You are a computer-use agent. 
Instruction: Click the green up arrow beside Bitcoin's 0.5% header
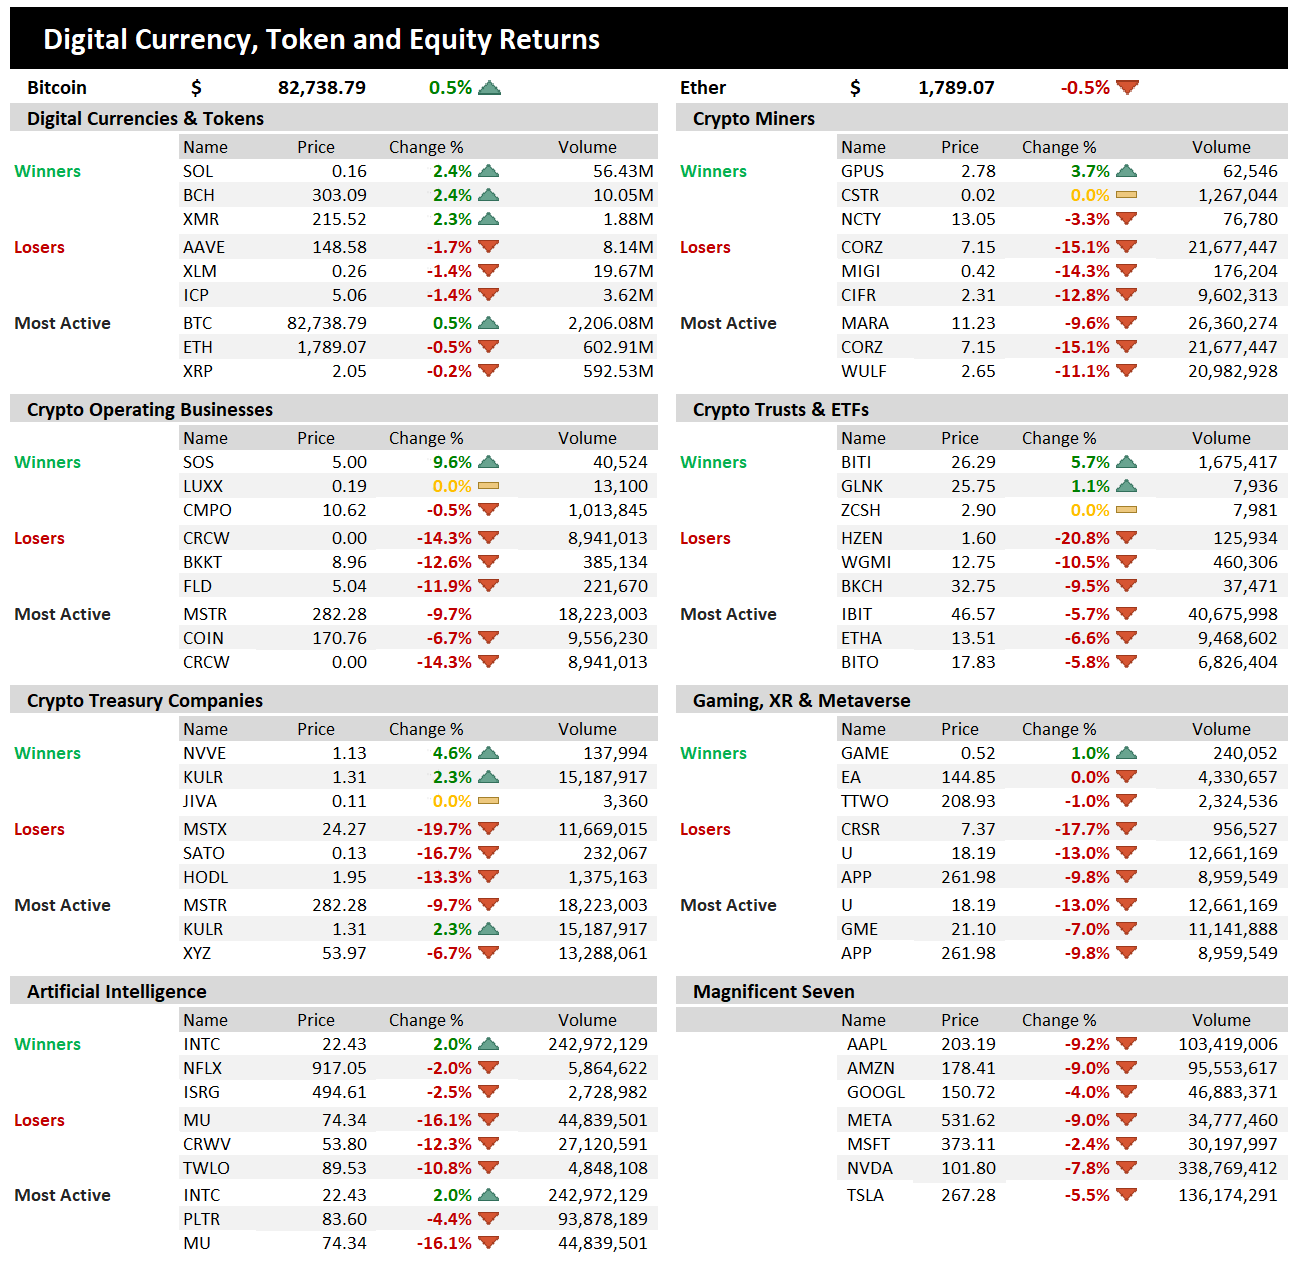tap(489, 88)
